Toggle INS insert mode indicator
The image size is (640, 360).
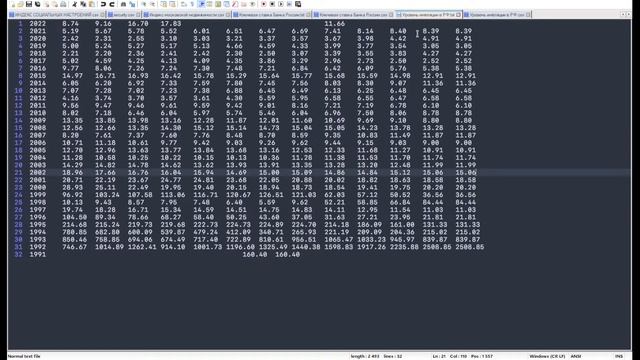pyautogui.click(x=619, y=356)
